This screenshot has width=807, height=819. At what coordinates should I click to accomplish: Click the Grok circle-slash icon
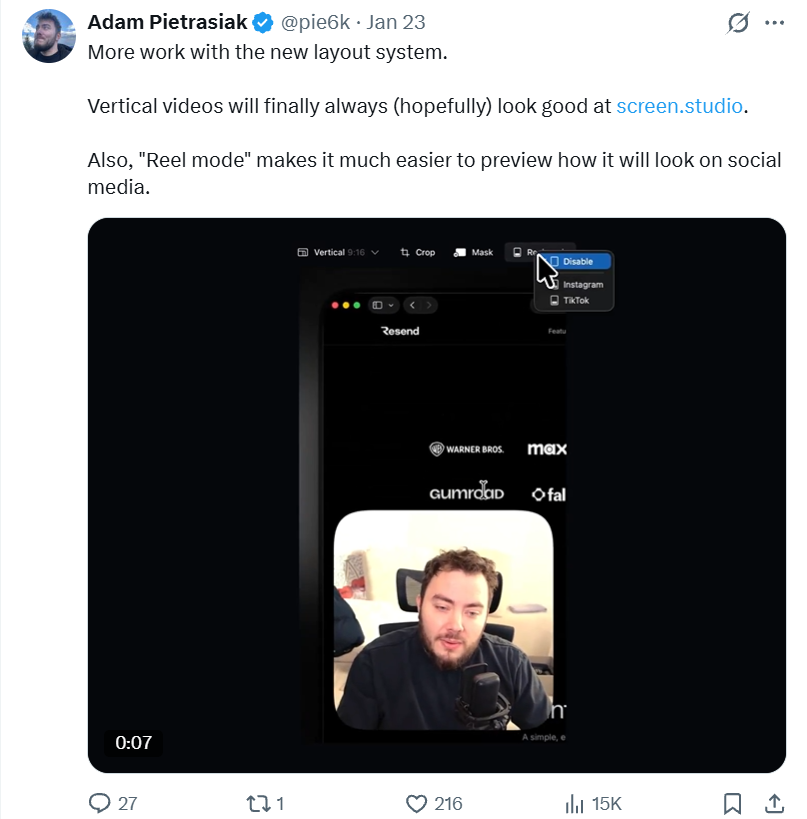[738, 22]
